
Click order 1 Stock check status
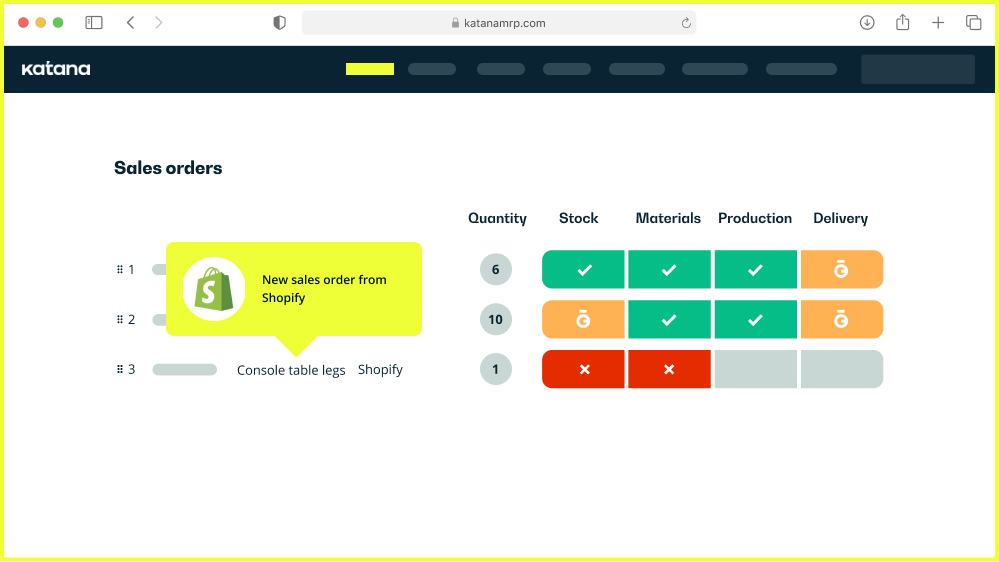pos(584,270)
